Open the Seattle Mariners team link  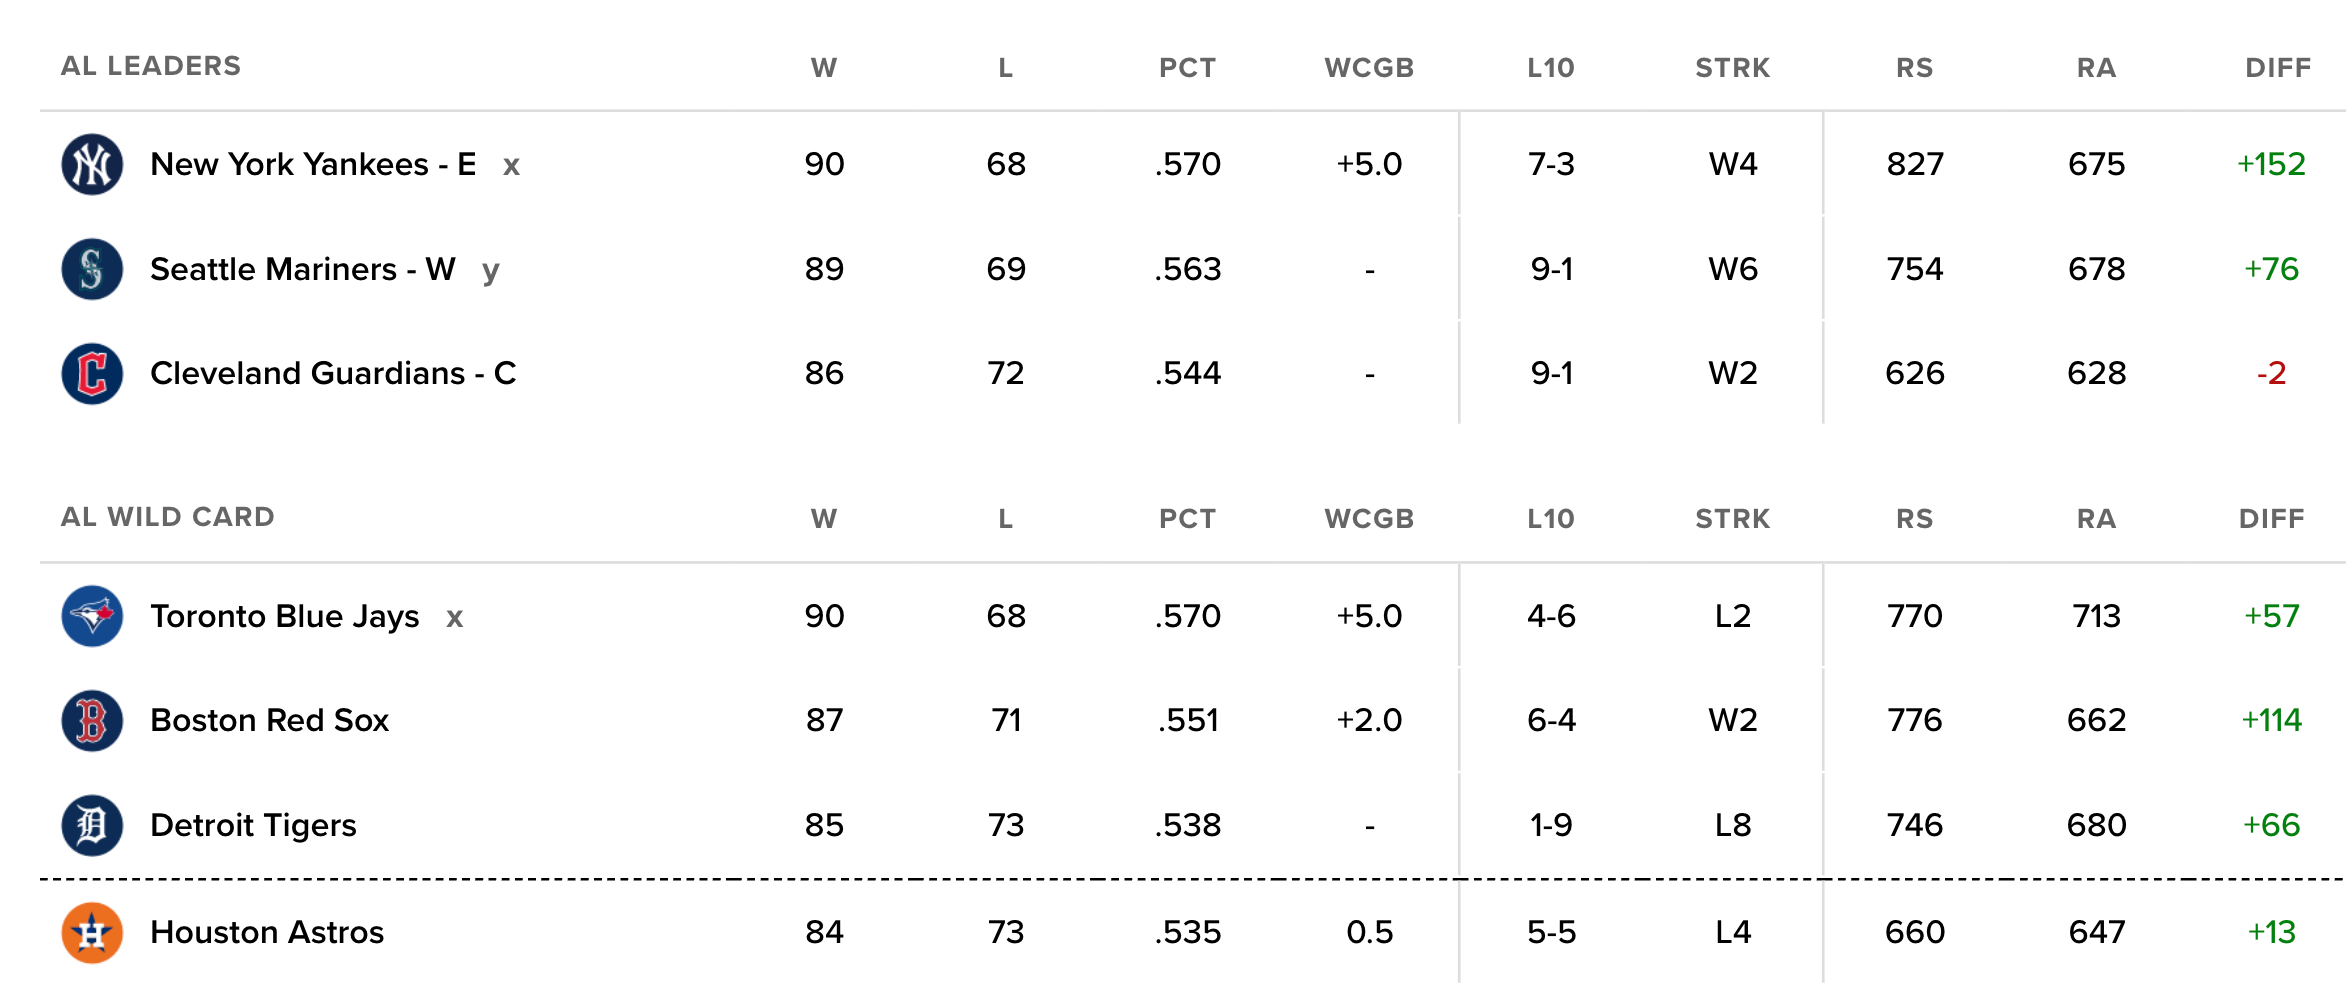(x=302, y=269)
